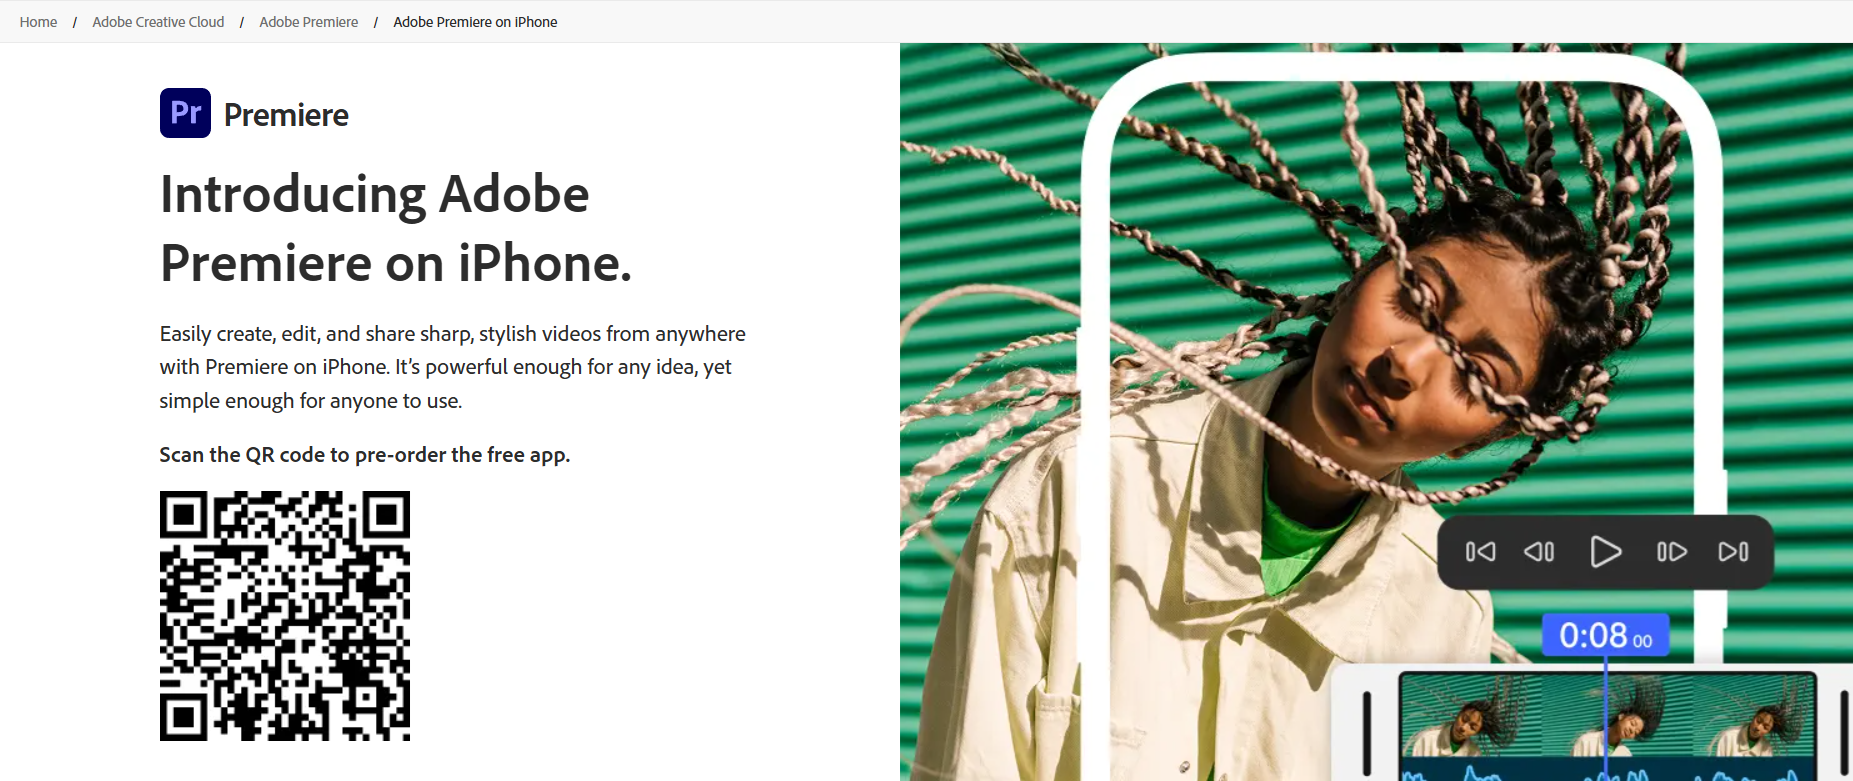This screenshot has height=781, width=1853.
Task: Open the Home breadcrumb link
Action: [38, 22]
